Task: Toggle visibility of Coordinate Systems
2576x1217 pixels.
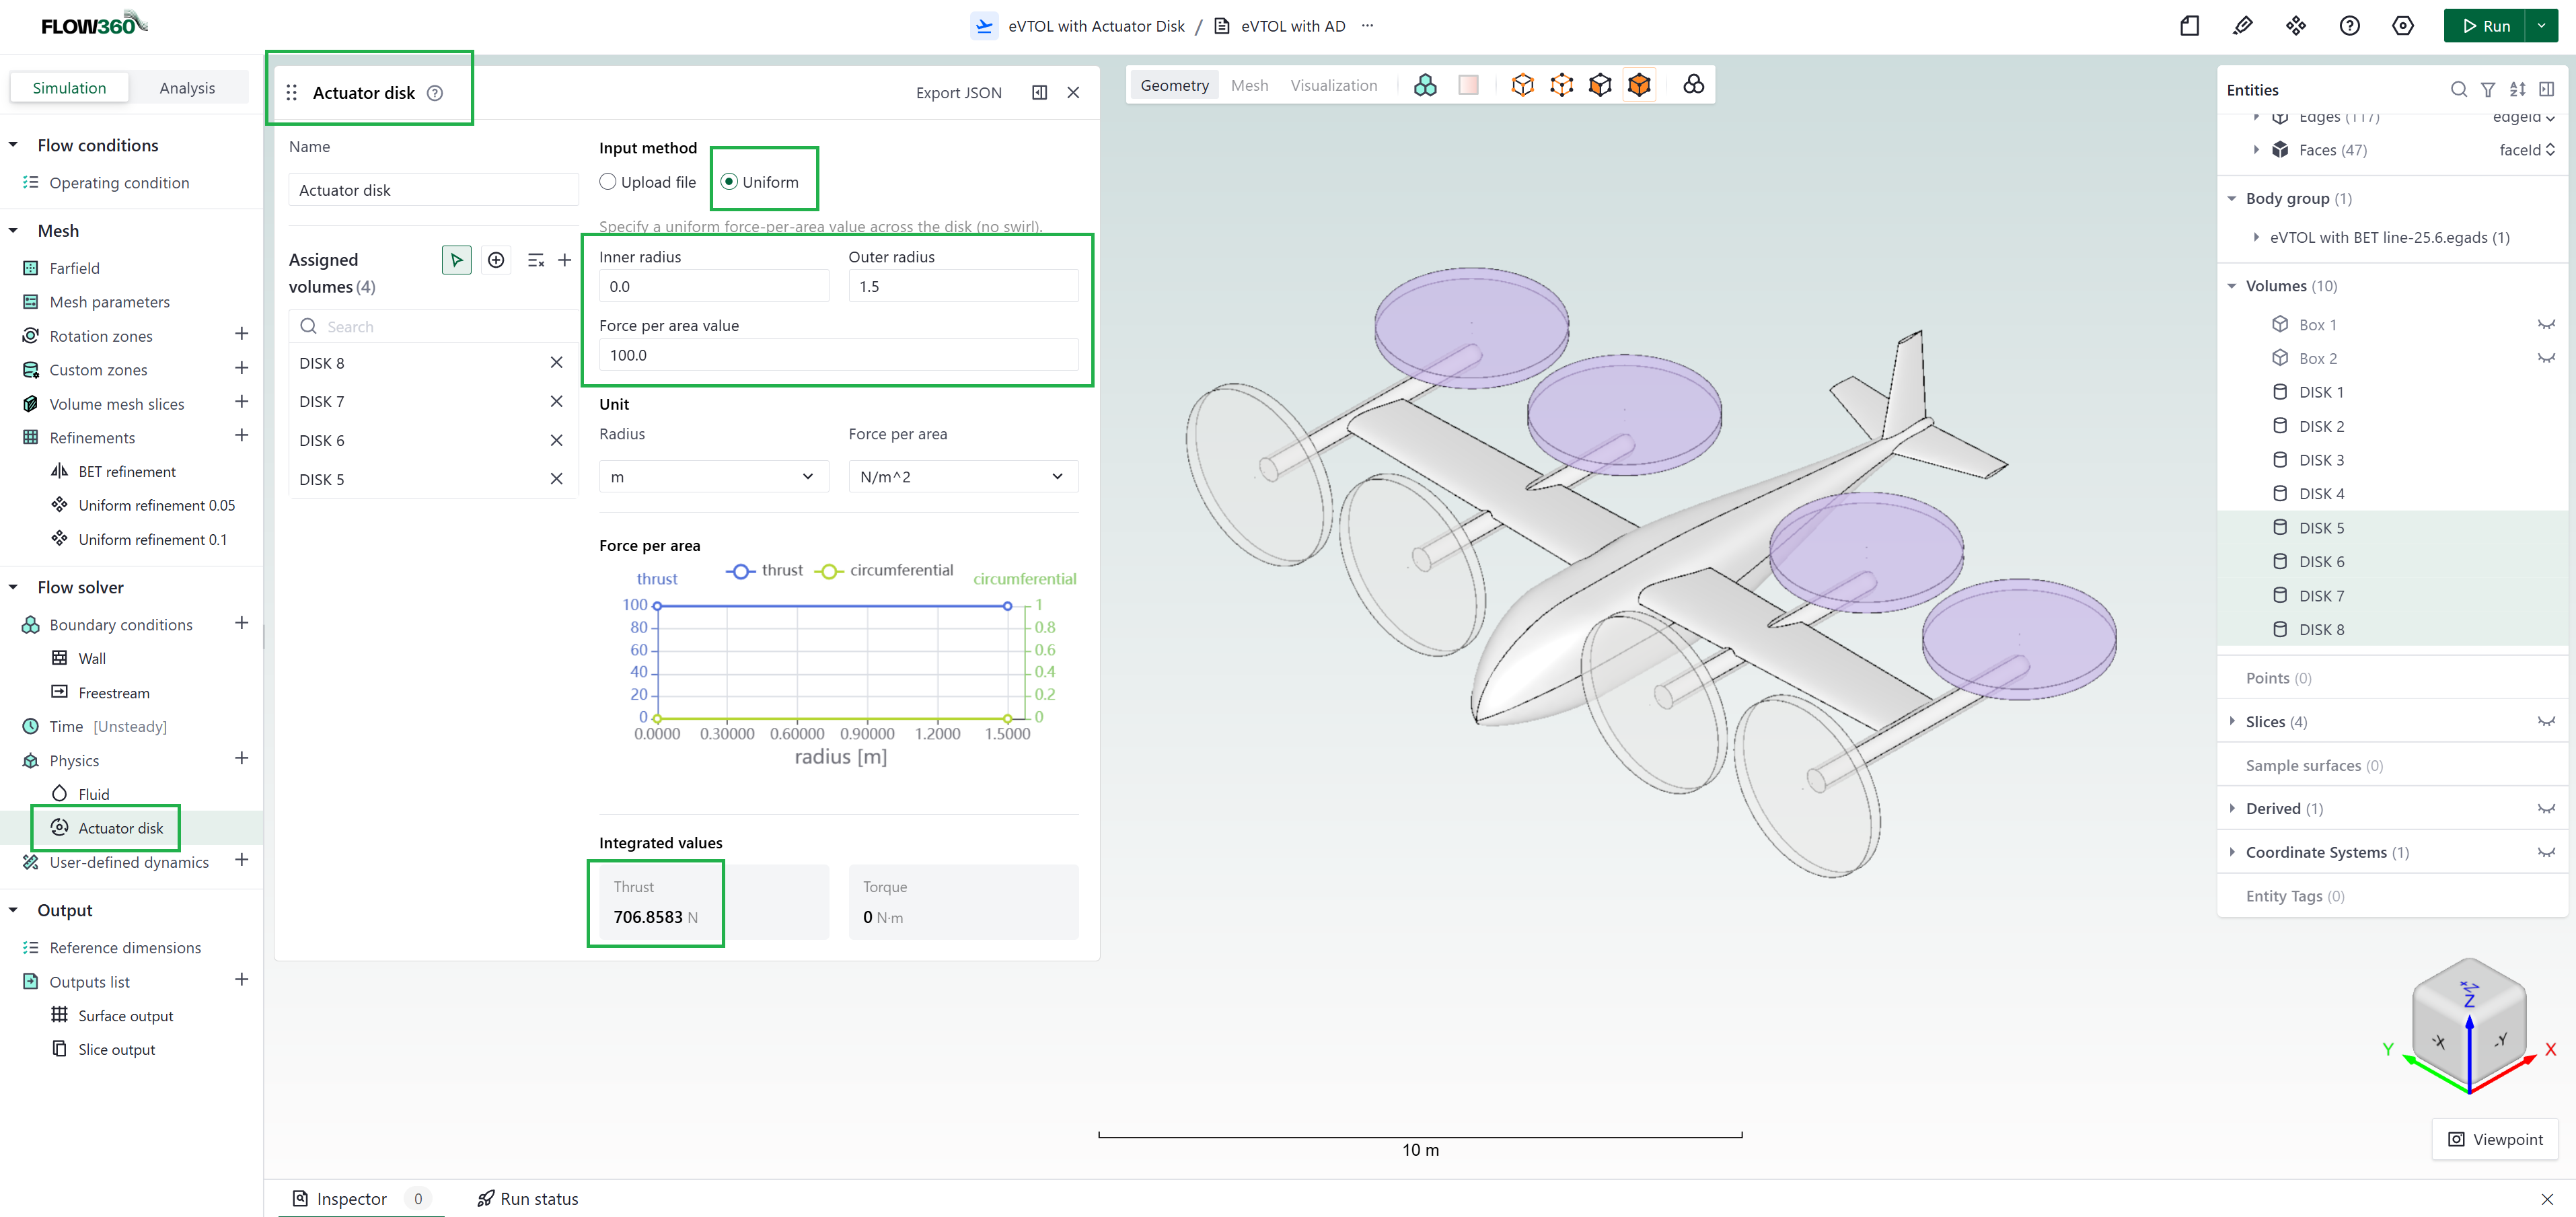Action: (2546, 853)
